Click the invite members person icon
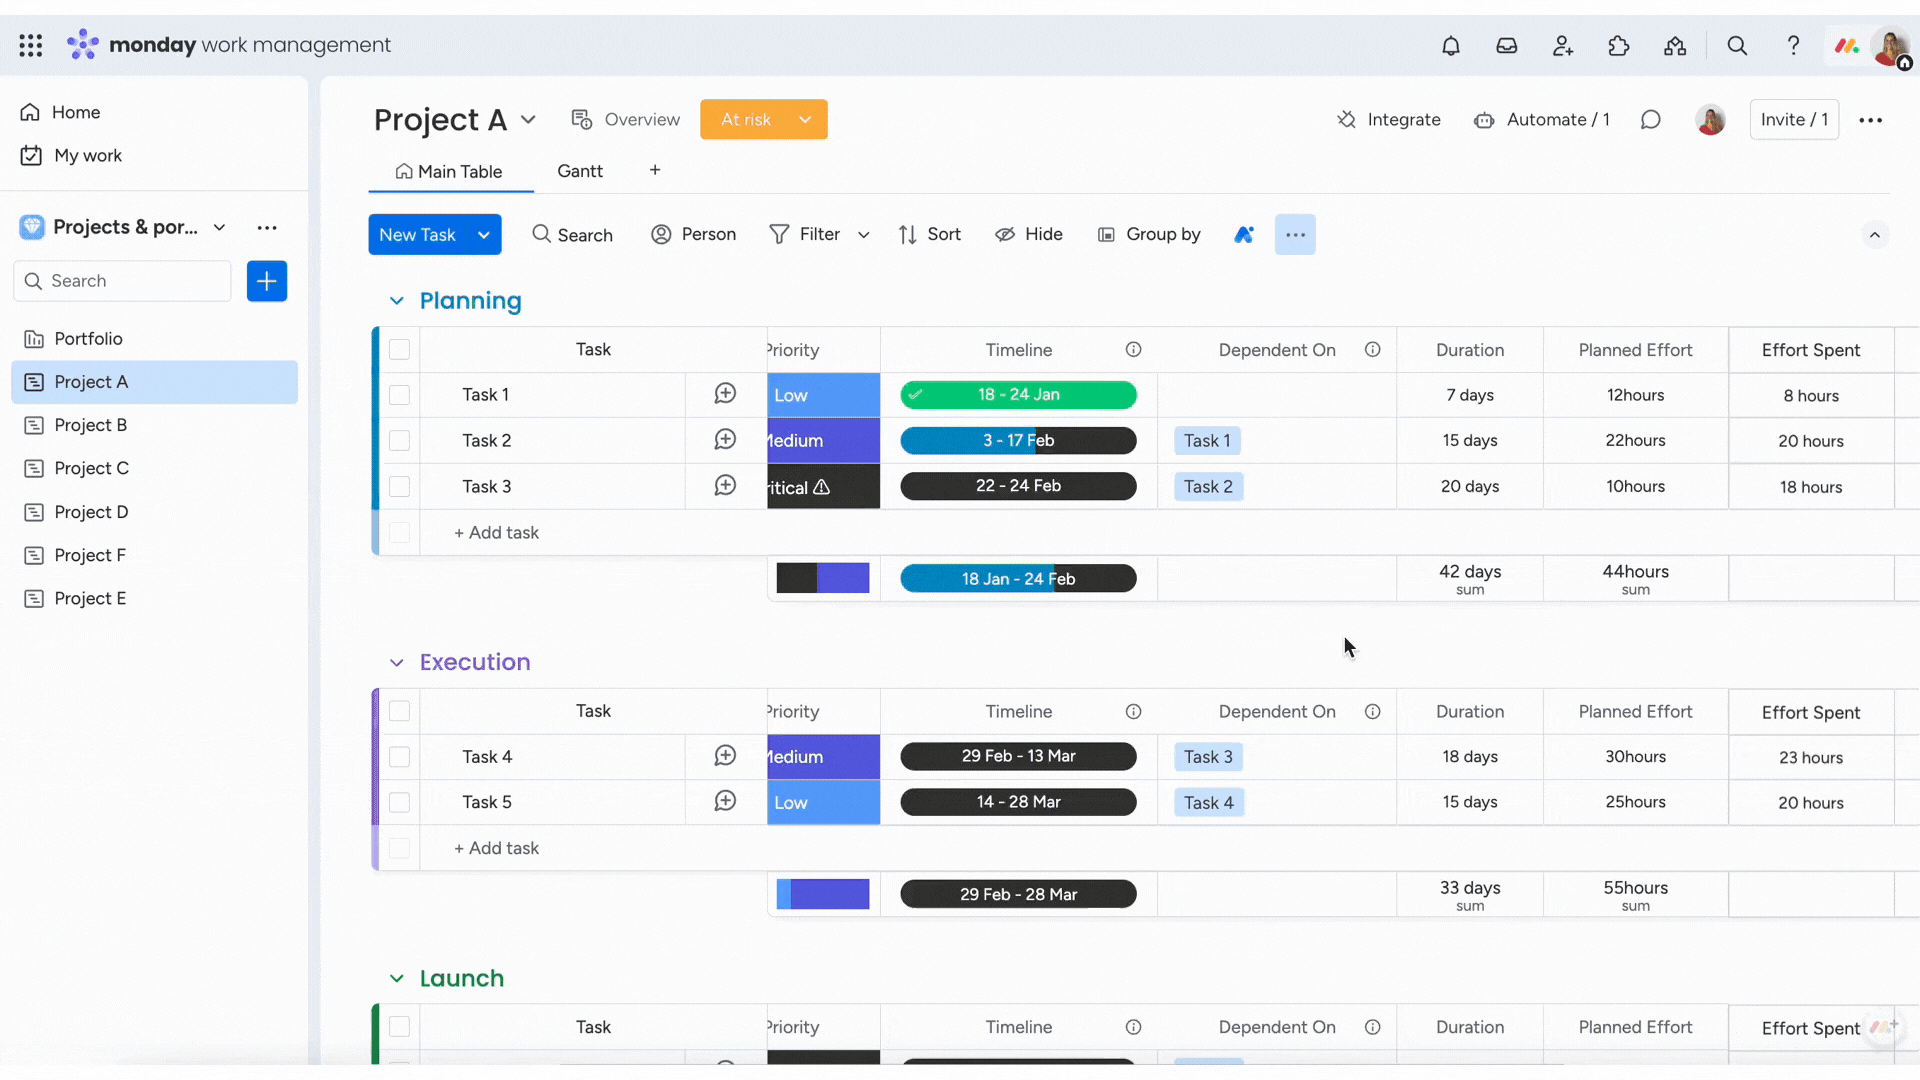This screenshot has height=1080, width=1920. point(1562,46)
